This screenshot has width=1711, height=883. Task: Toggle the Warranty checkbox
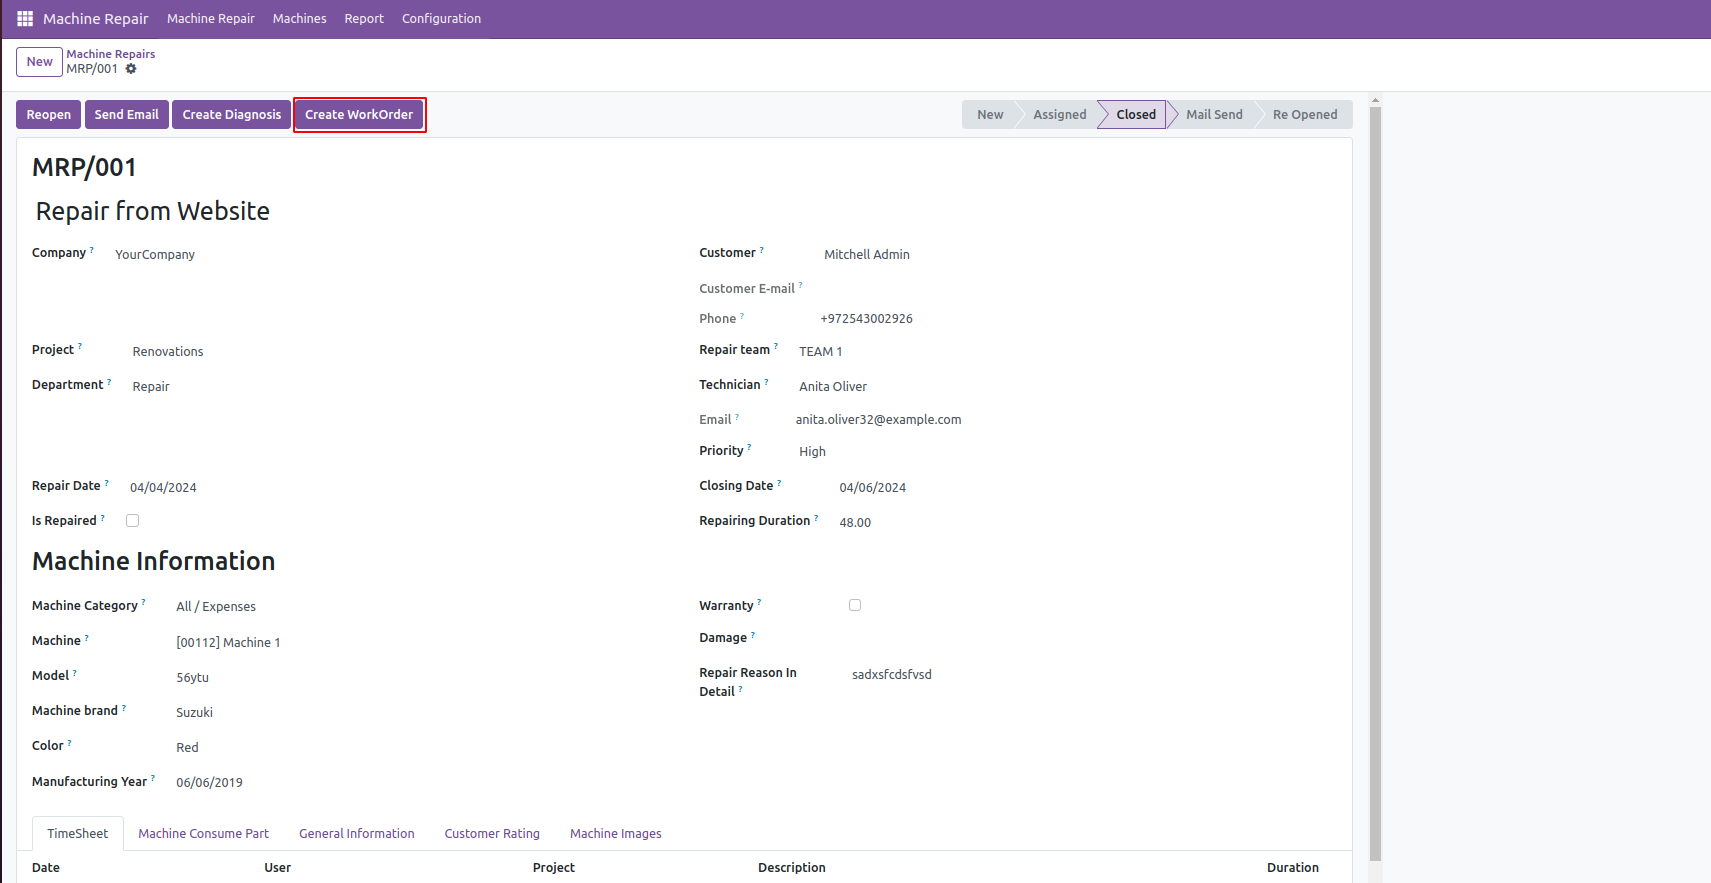tap(855, 605)
